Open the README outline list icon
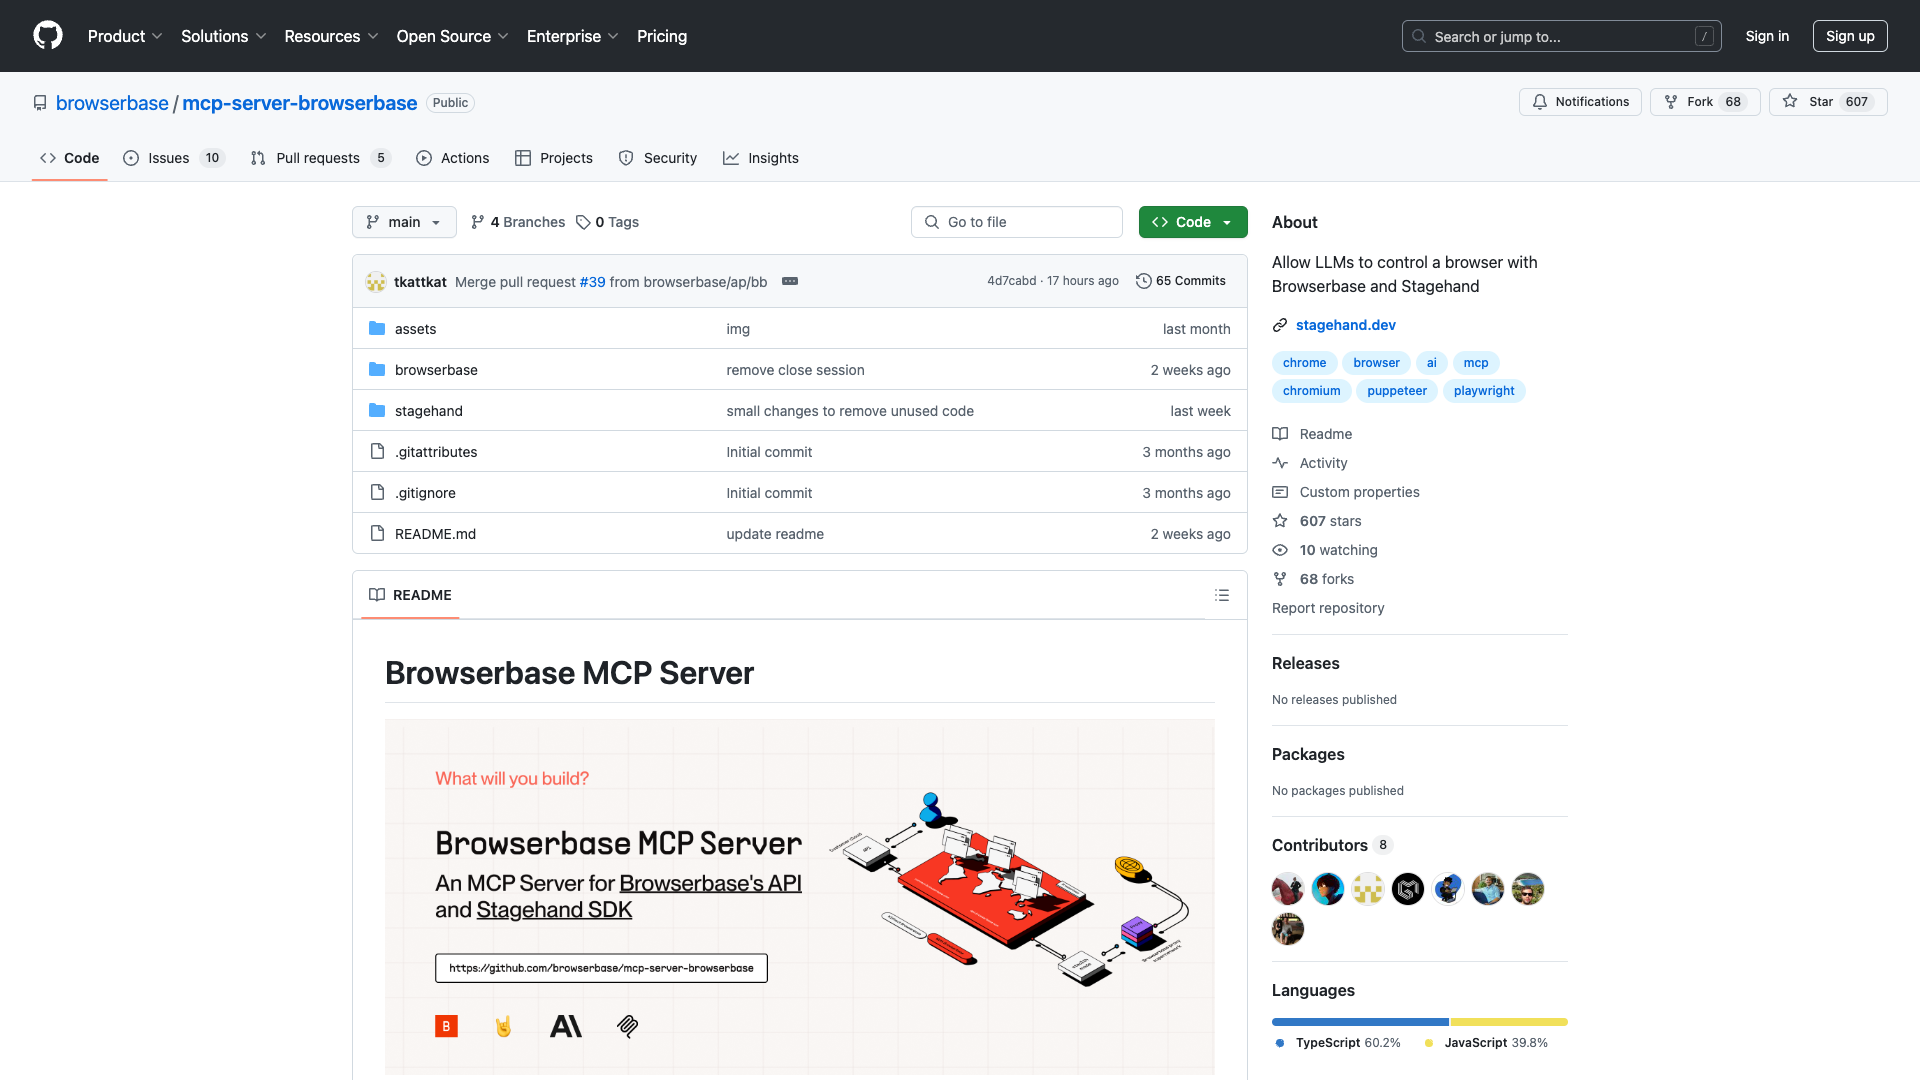 1222,595
